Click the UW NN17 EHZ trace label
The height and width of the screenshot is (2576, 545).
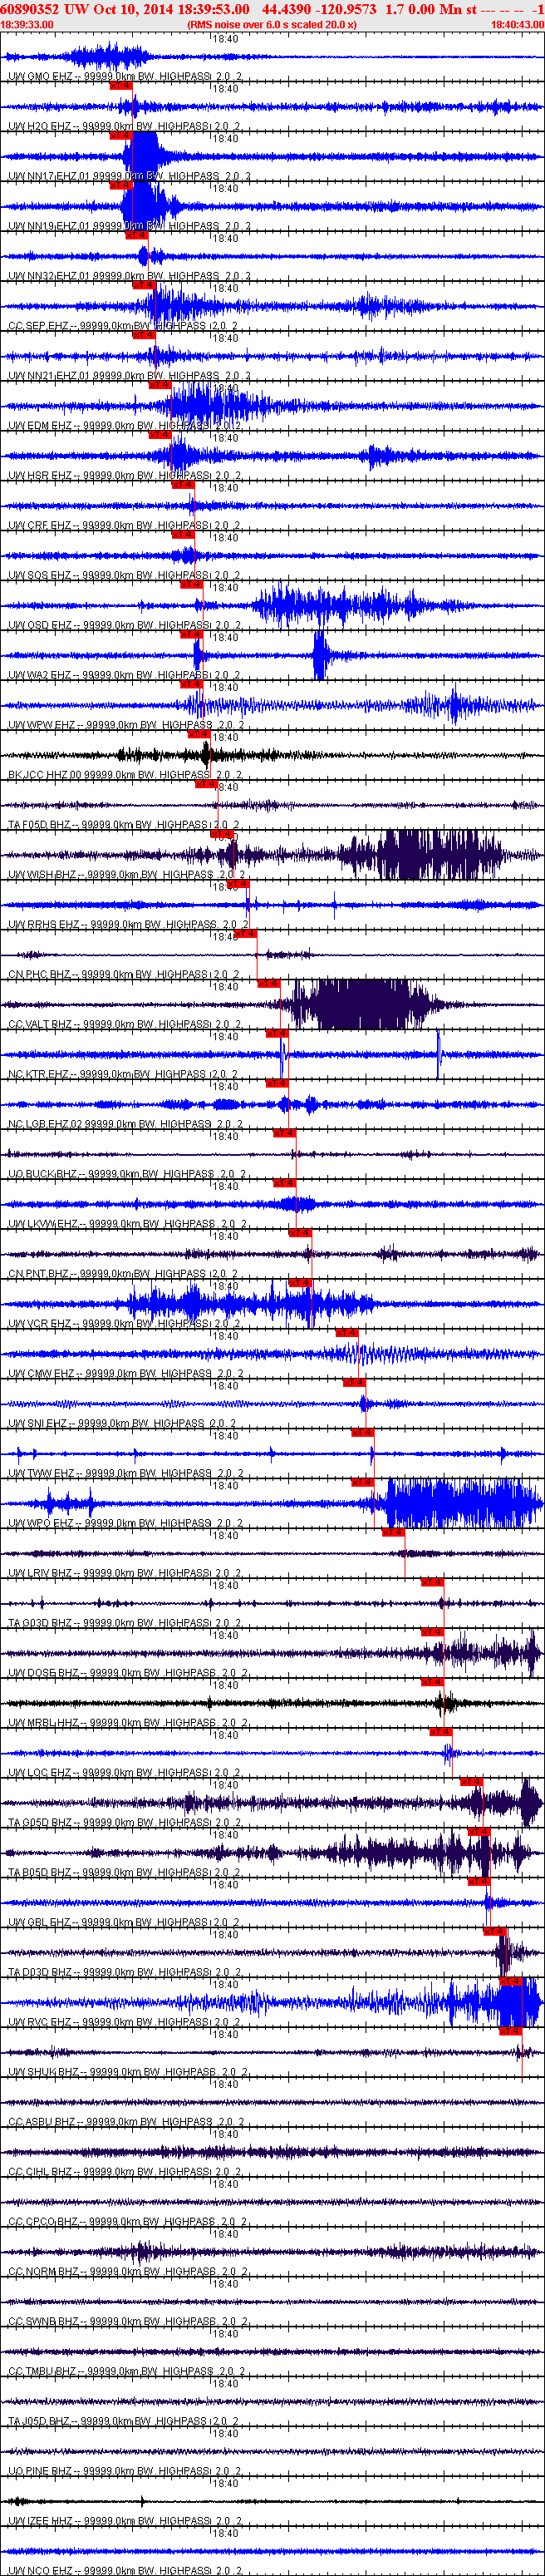pos(130,177)
